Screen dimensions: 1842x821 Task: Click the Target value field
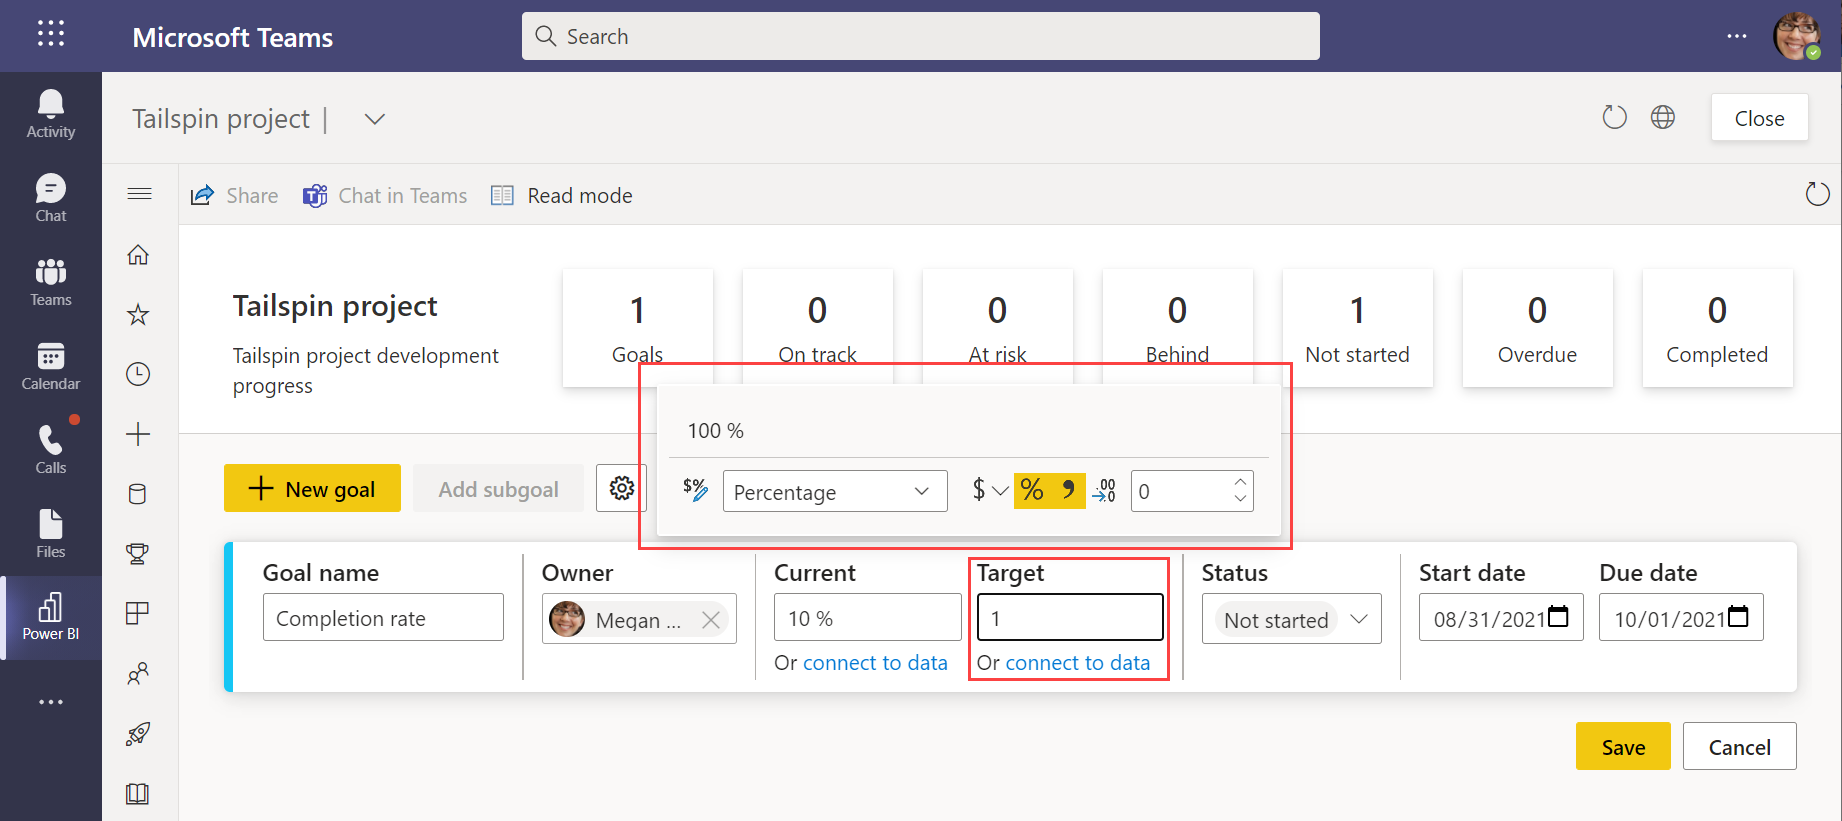click(x=1070, y=617)
